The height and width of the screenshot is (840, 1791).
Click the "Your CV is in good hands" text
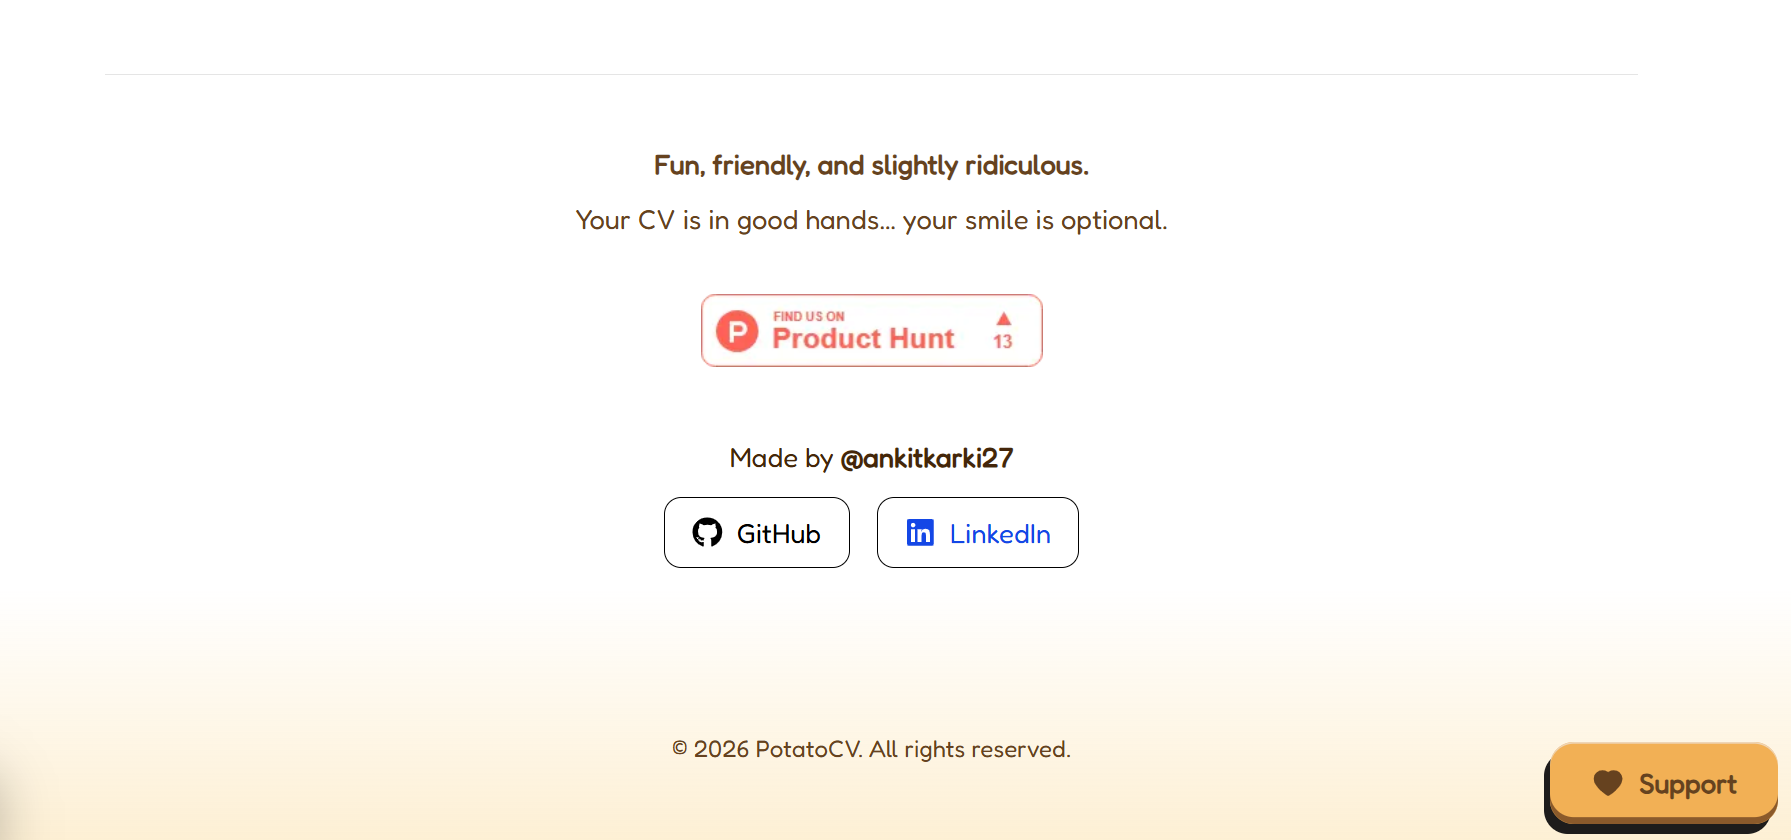click(735, 220)
